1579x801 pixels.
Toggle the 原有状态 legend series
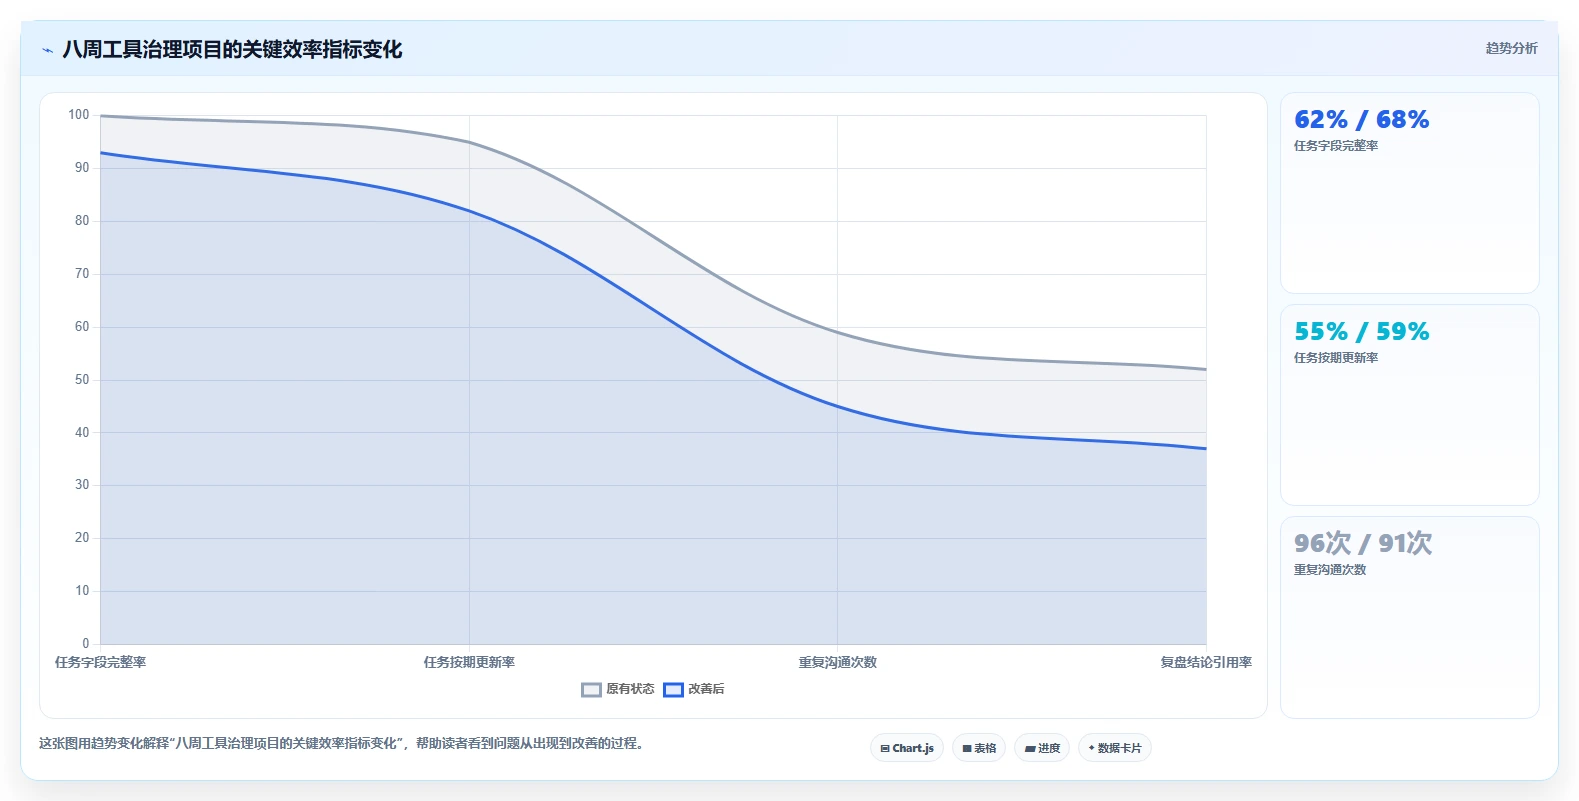tap(618, 689)
